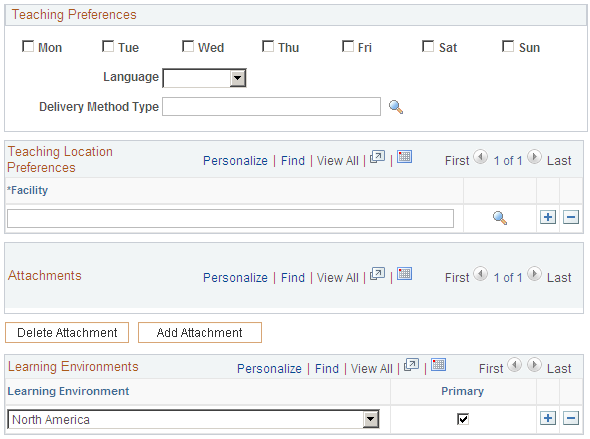Uncheck Primary for North America
The width and height of the screenshot is (590, 439).
pyautogui.click(x=463, y=419)
